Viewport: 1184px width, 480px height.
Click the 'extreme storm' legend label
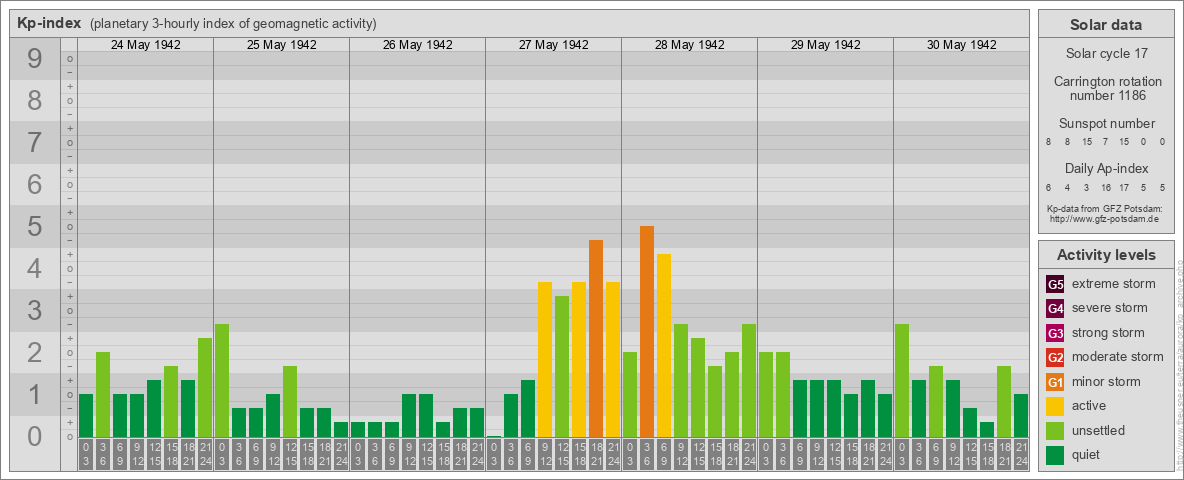click(x=1114, y=284)
